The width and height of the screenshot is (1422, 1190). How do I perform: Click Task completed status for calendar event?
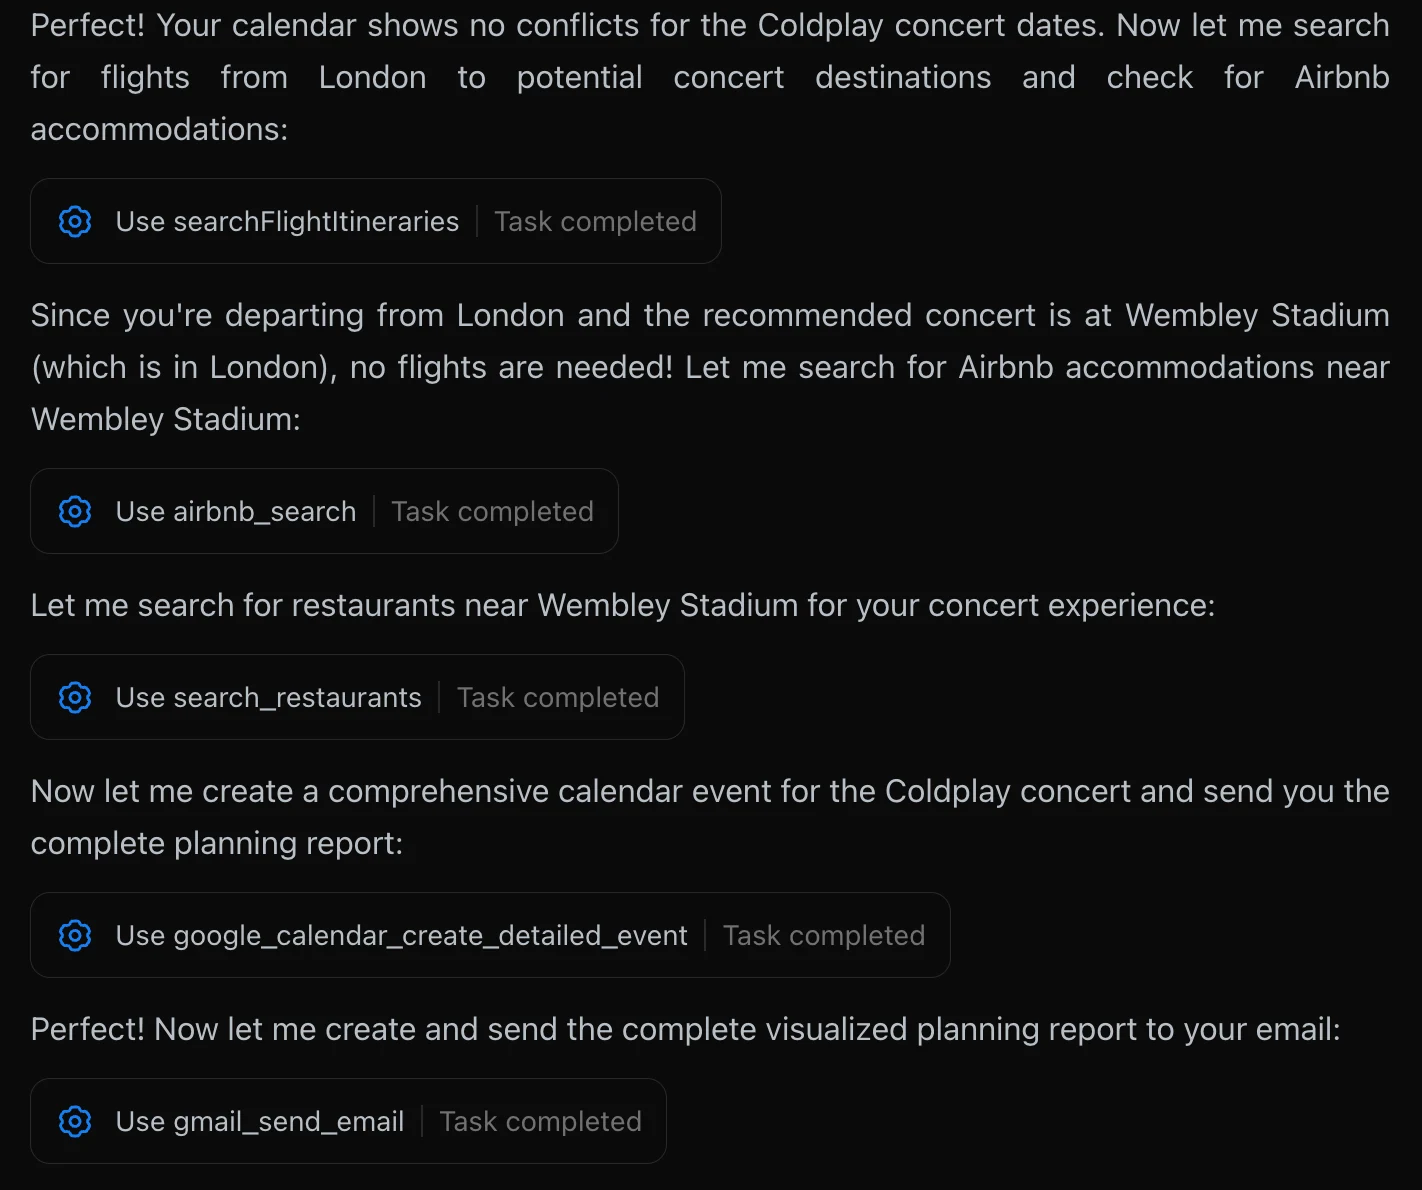(x=824, y=935)
